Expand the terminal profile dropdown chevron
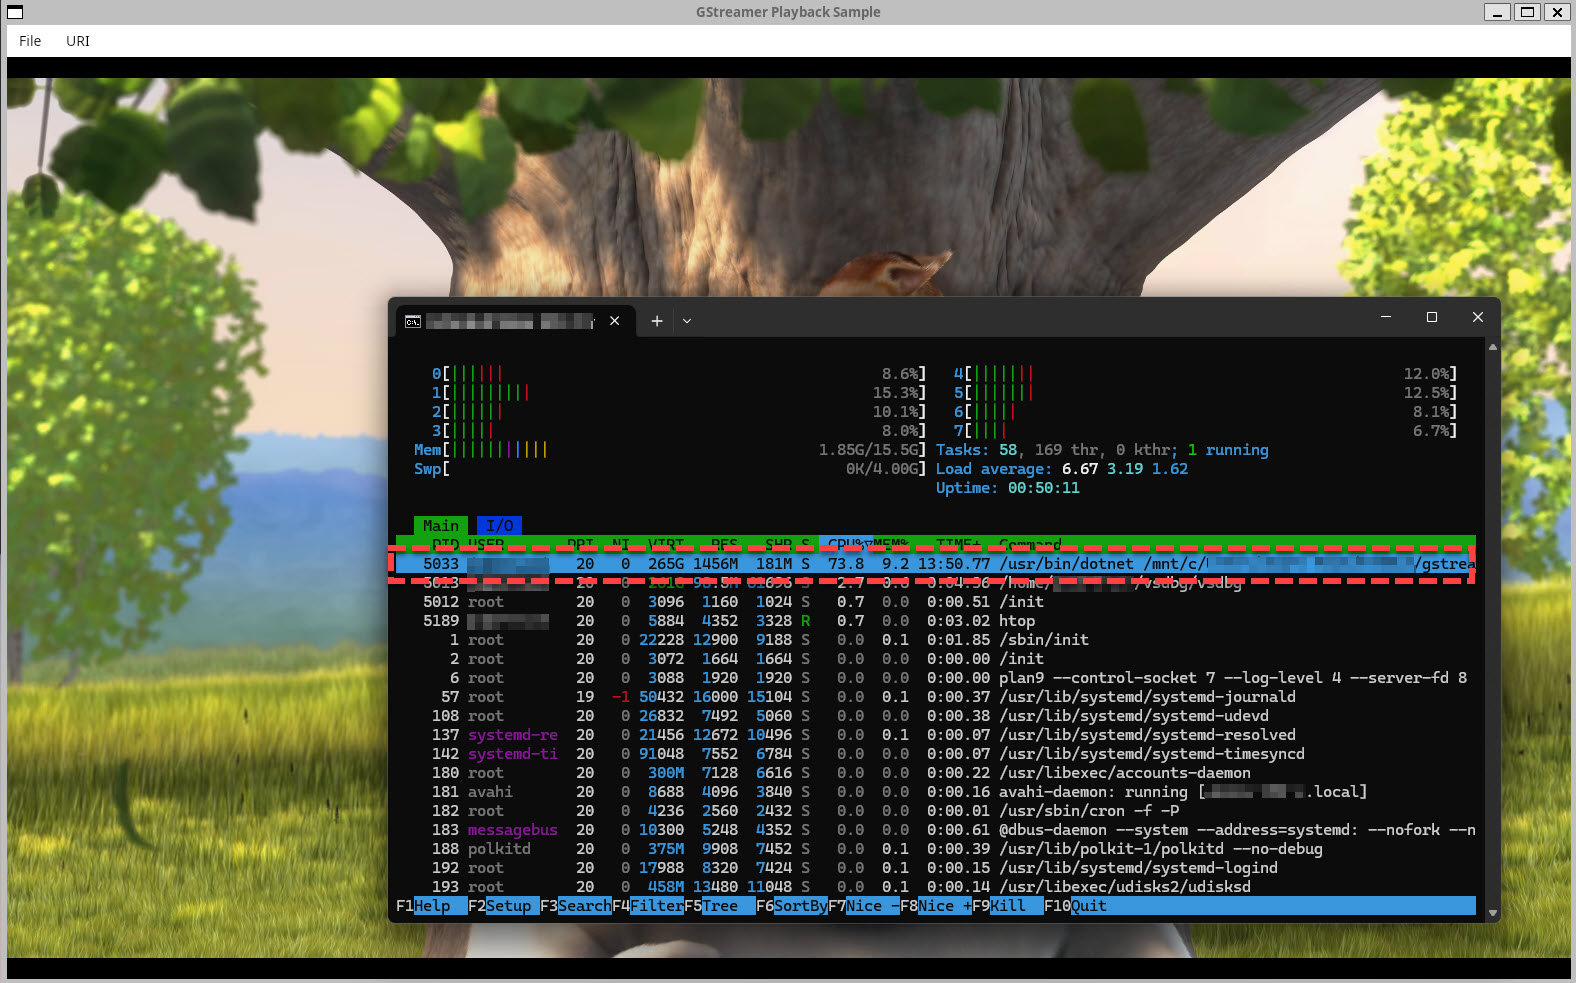This screenshot has height=983, width=1576. click(687, 321)
